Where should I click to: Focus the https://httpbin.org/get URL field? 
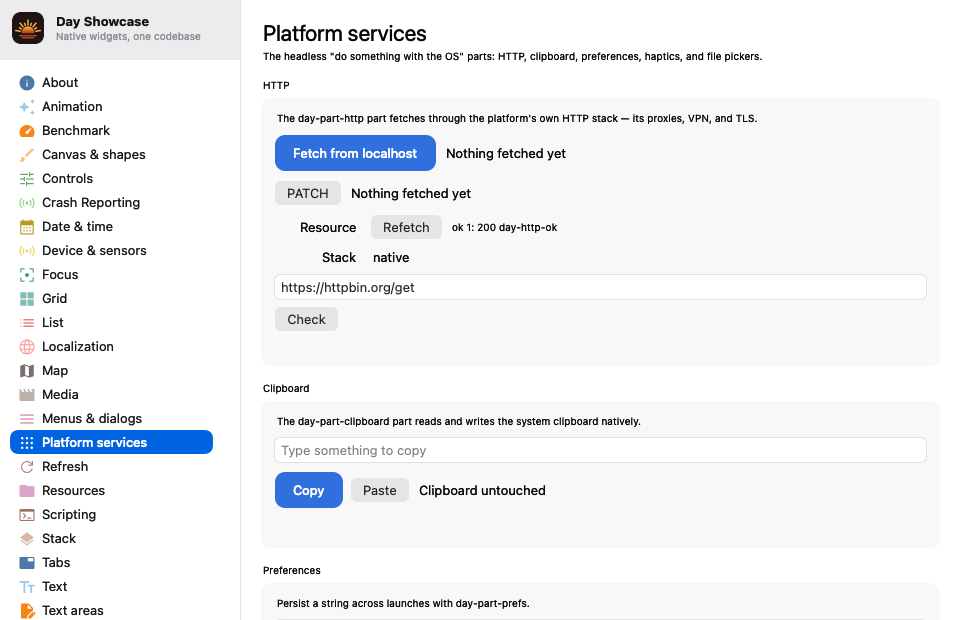tap(600, 287)
